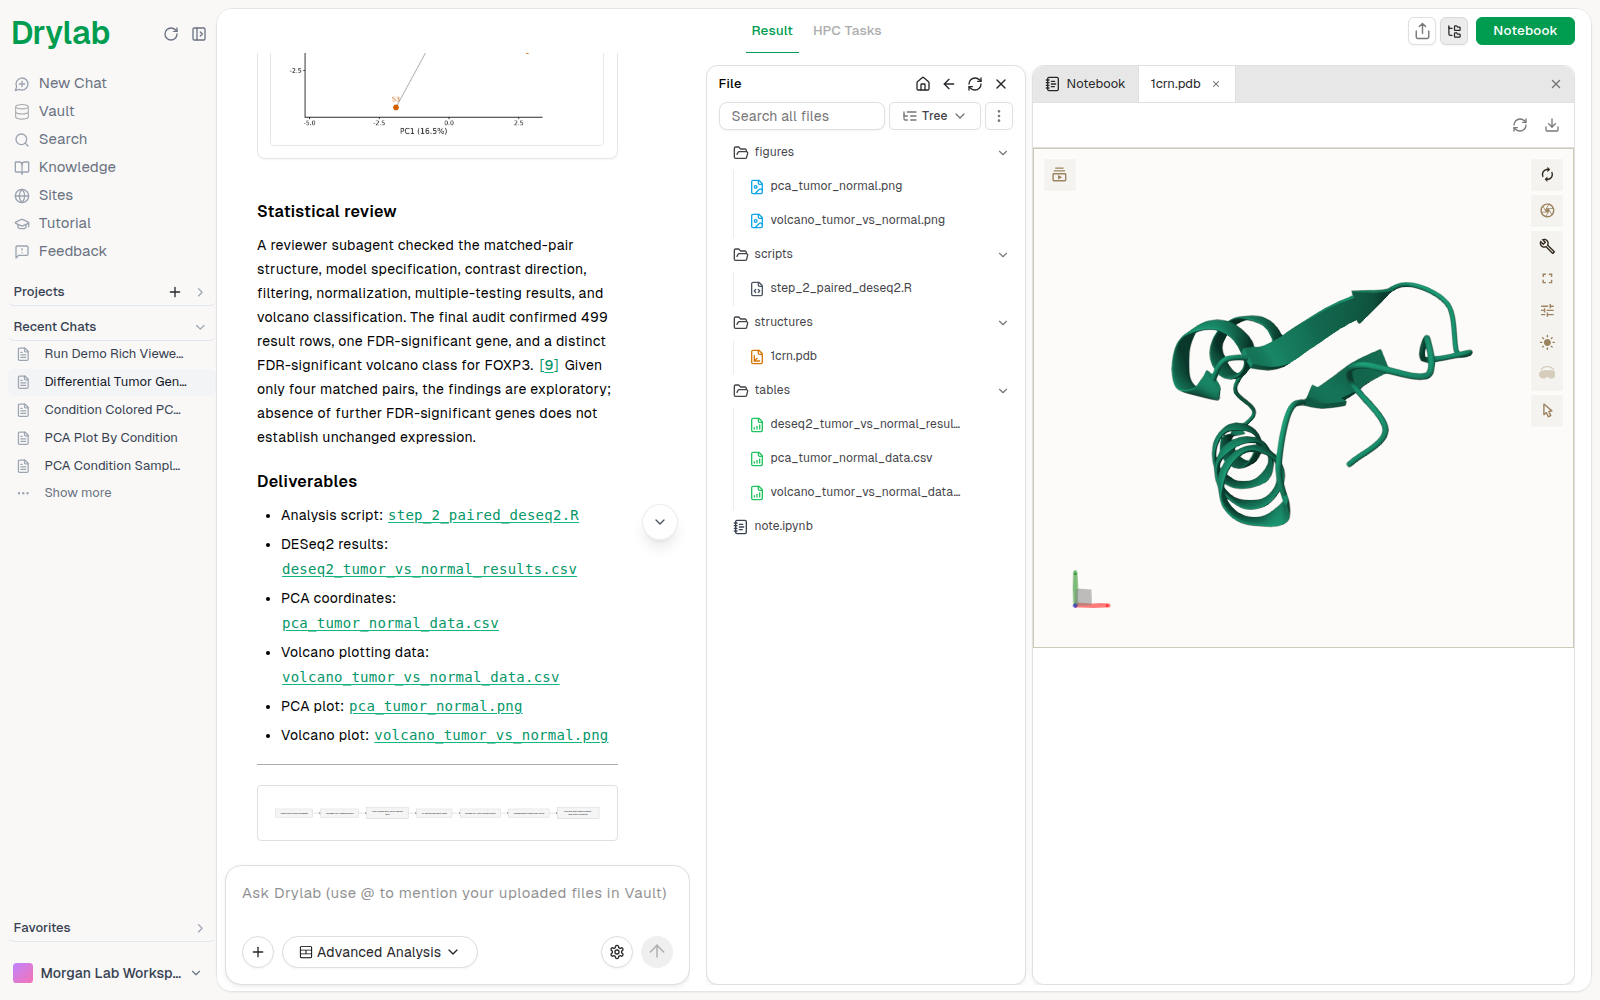The height and width of the screenshot is (1000, 1600).
Task: Reload the 1crn.pdb viewer
Action: (x=1520, y=125)
